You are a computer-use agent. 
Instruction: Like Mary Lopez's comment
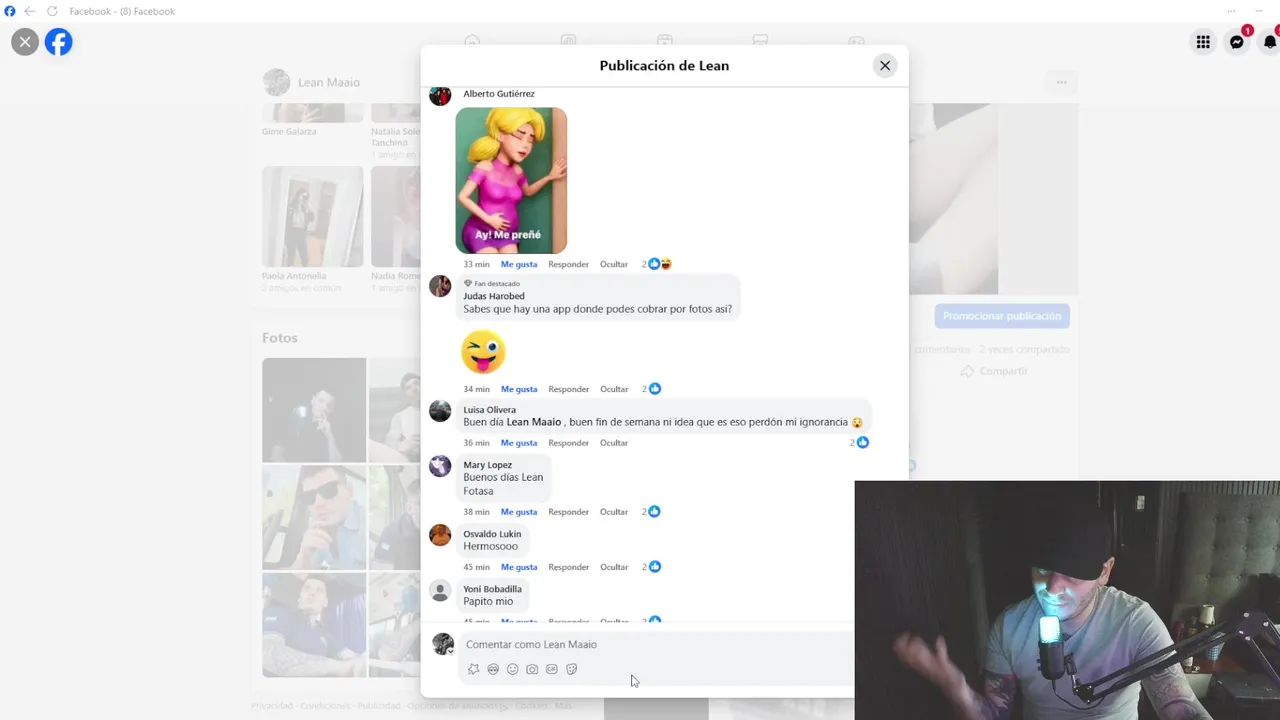[519, 512]
